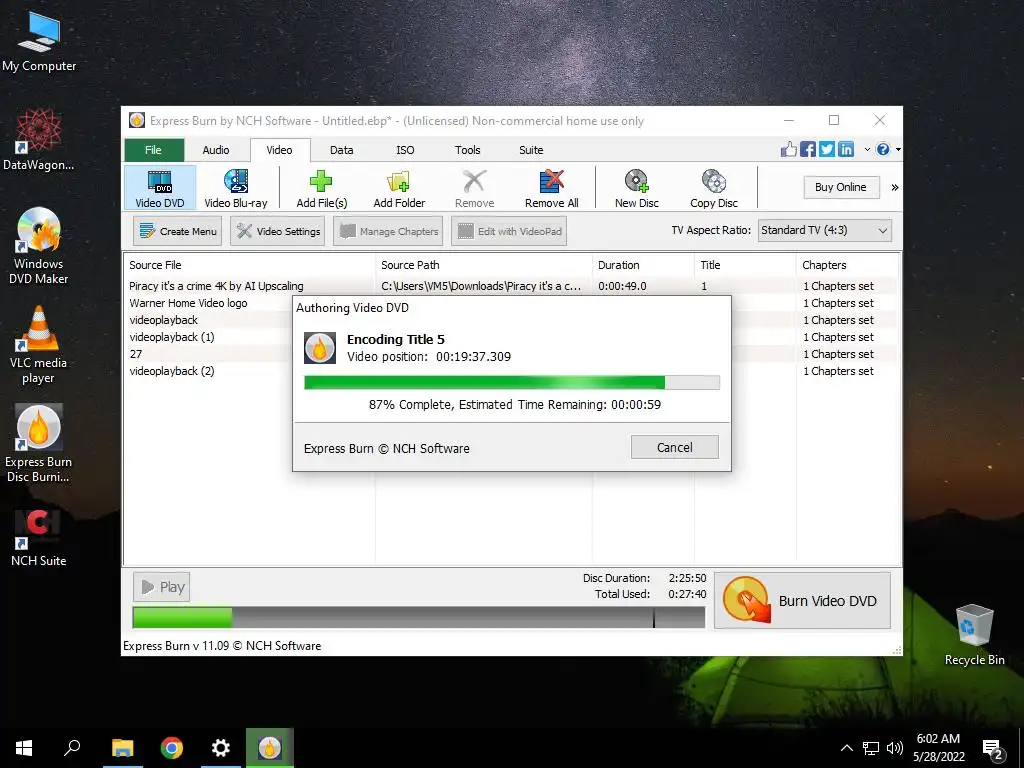1024x768 pixels.
Task: Select the Video DVD disc type
Action: point(160,187)
